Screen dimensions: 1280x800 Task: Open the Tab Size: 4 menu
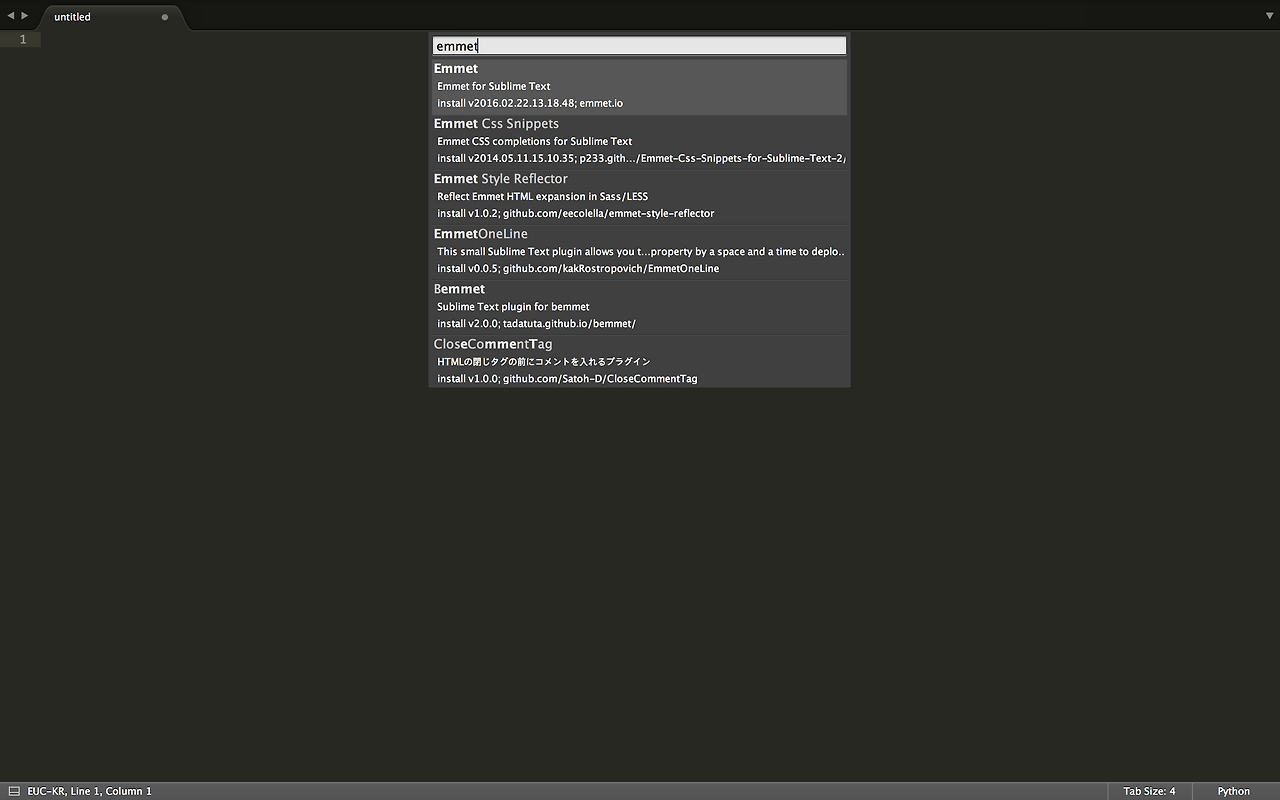1149,791
